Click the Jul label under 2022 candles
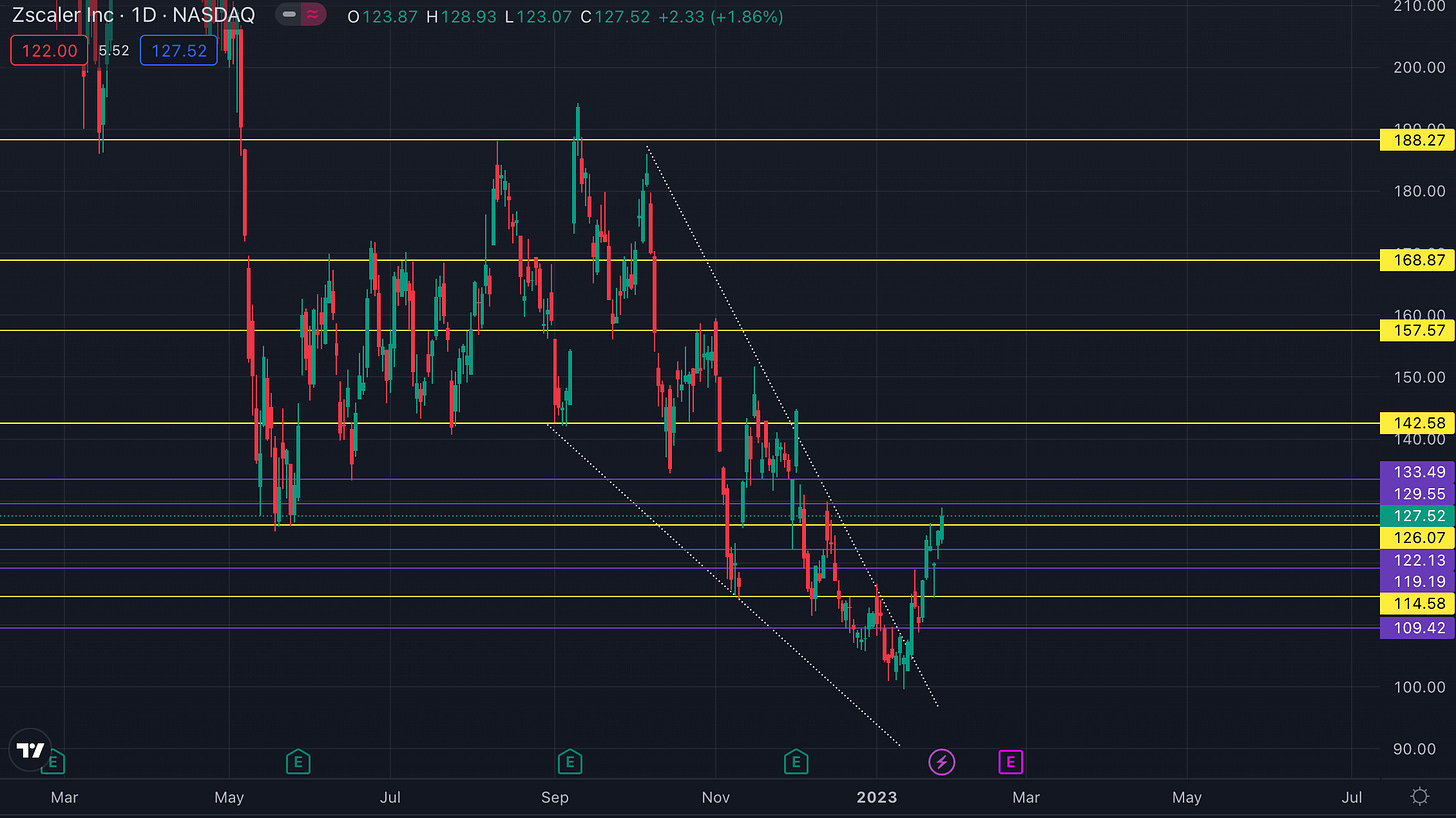Screen dimensions: 1456x818 [x=391, y=797]
